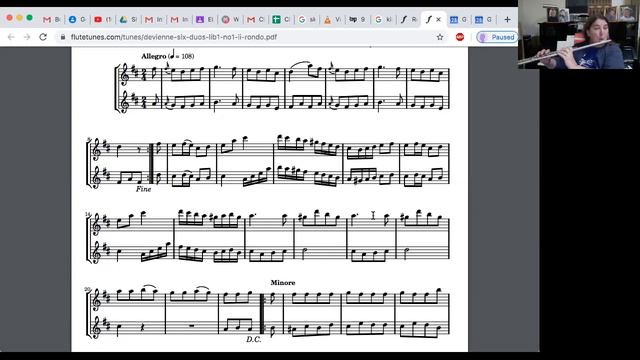640x360 pixels.
Task: Switch to the first Gmail tab
Action: click(x=51, y=19)
